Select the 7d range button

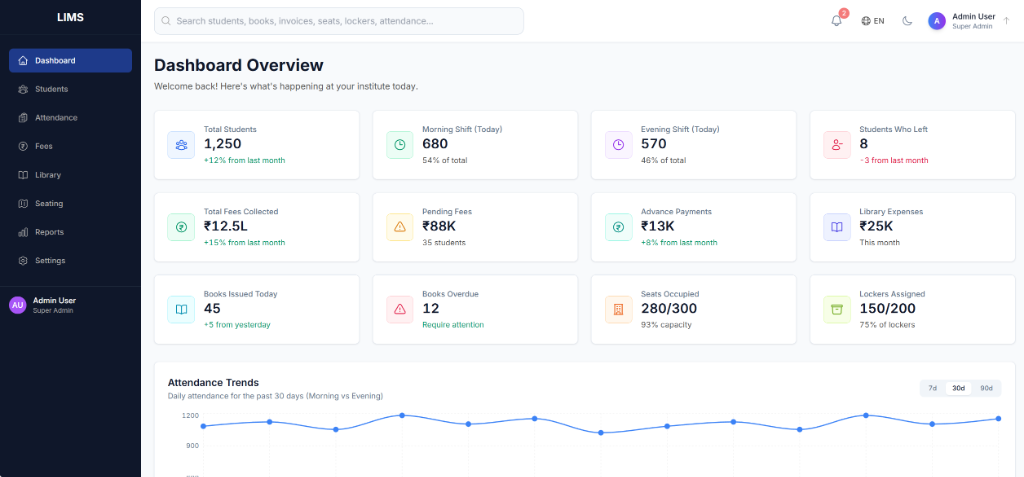[x=933, y=388]
